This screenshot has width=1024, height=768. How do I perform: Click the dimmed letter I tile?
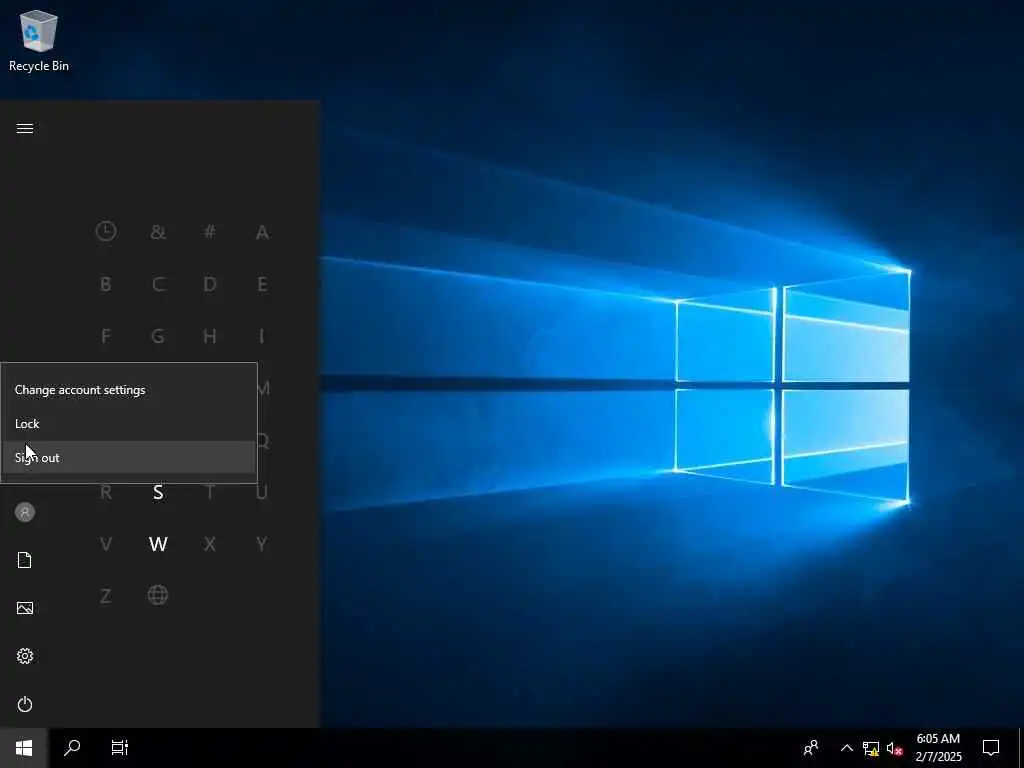(x=262, y=336)
